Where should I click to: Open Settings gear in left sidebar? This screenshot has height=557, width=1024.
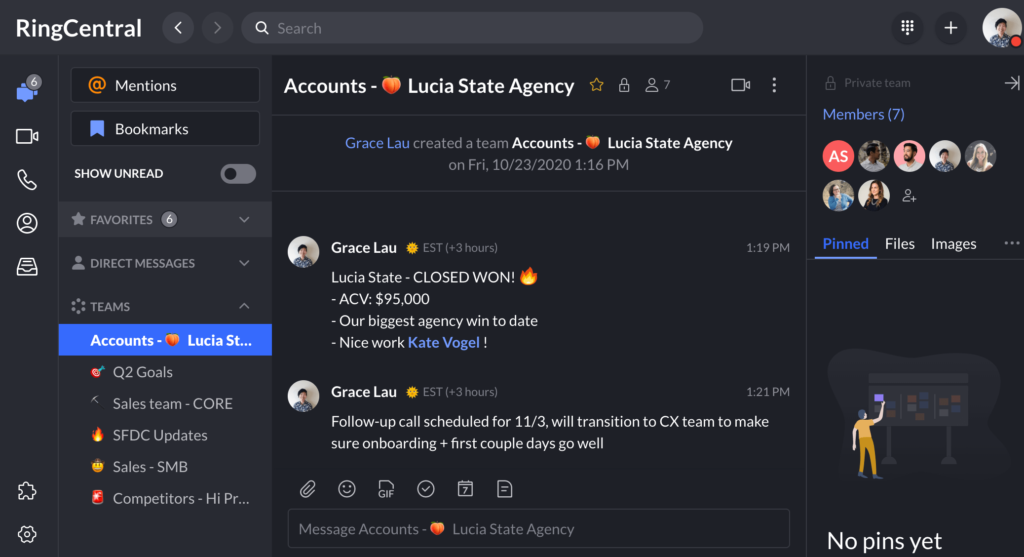point(27,534)
